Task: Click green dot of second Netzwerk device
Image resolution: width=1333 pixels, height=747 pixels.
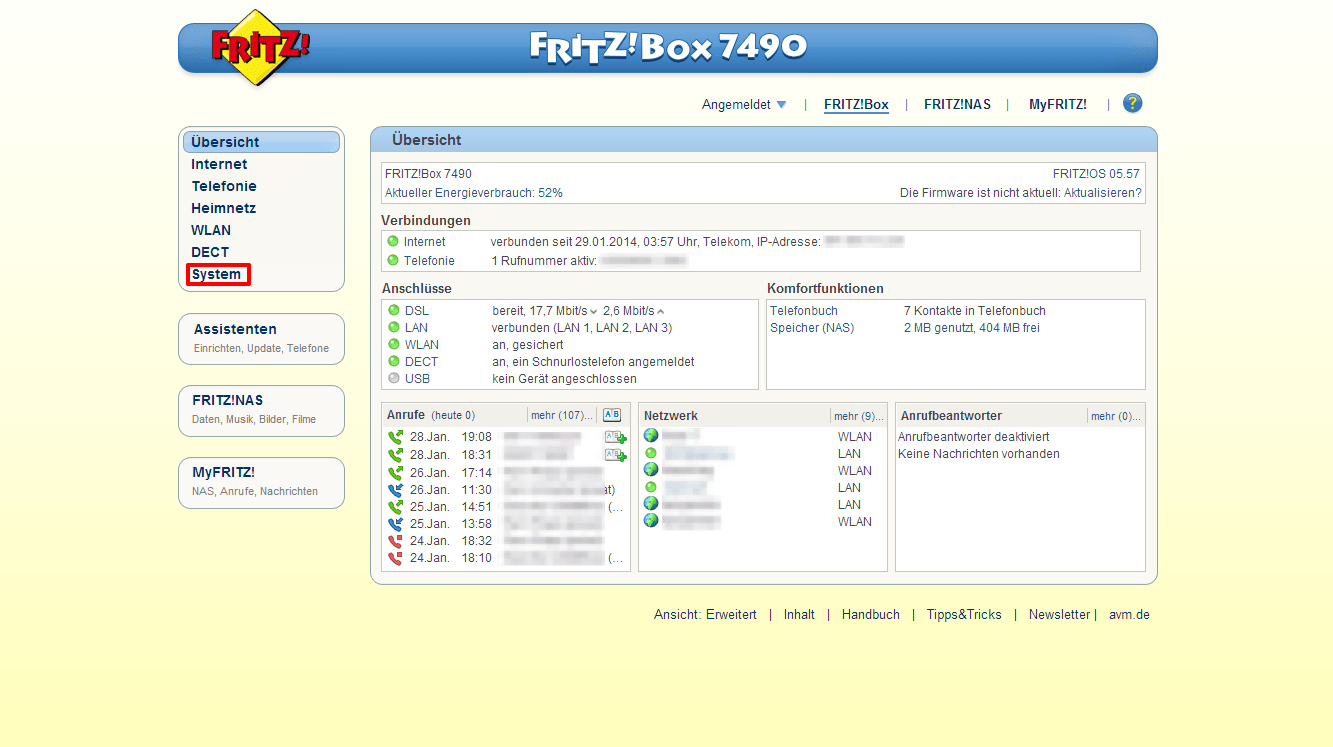Action: pos(651,453)
